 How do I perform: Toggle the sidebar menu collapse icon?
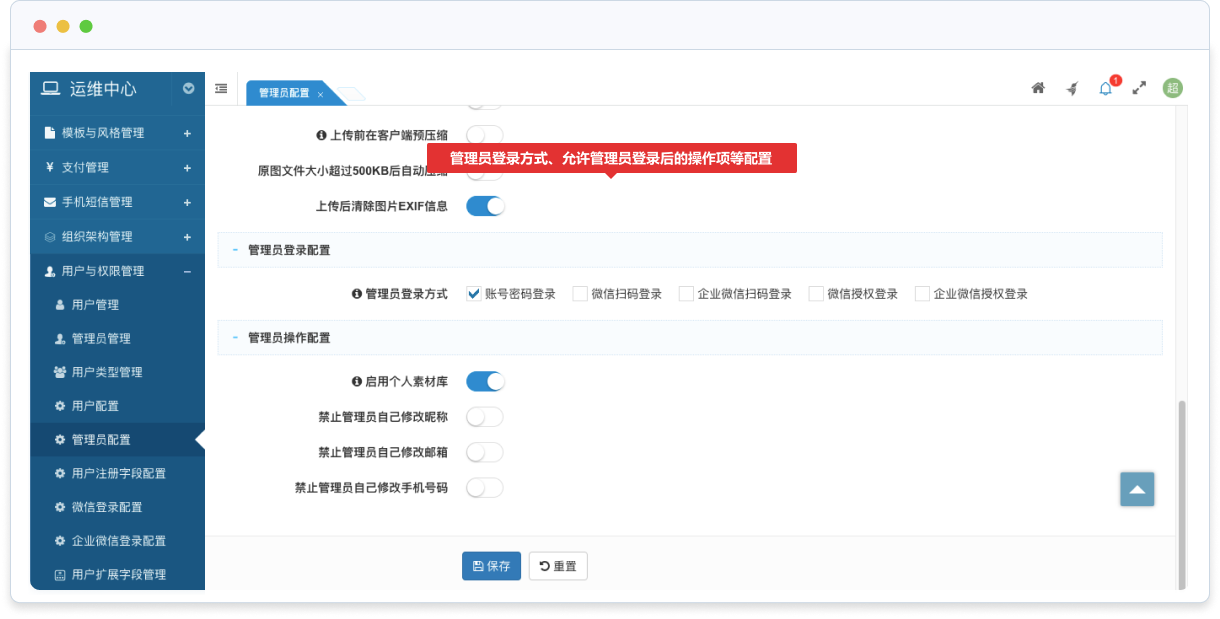tap(221, 89)
